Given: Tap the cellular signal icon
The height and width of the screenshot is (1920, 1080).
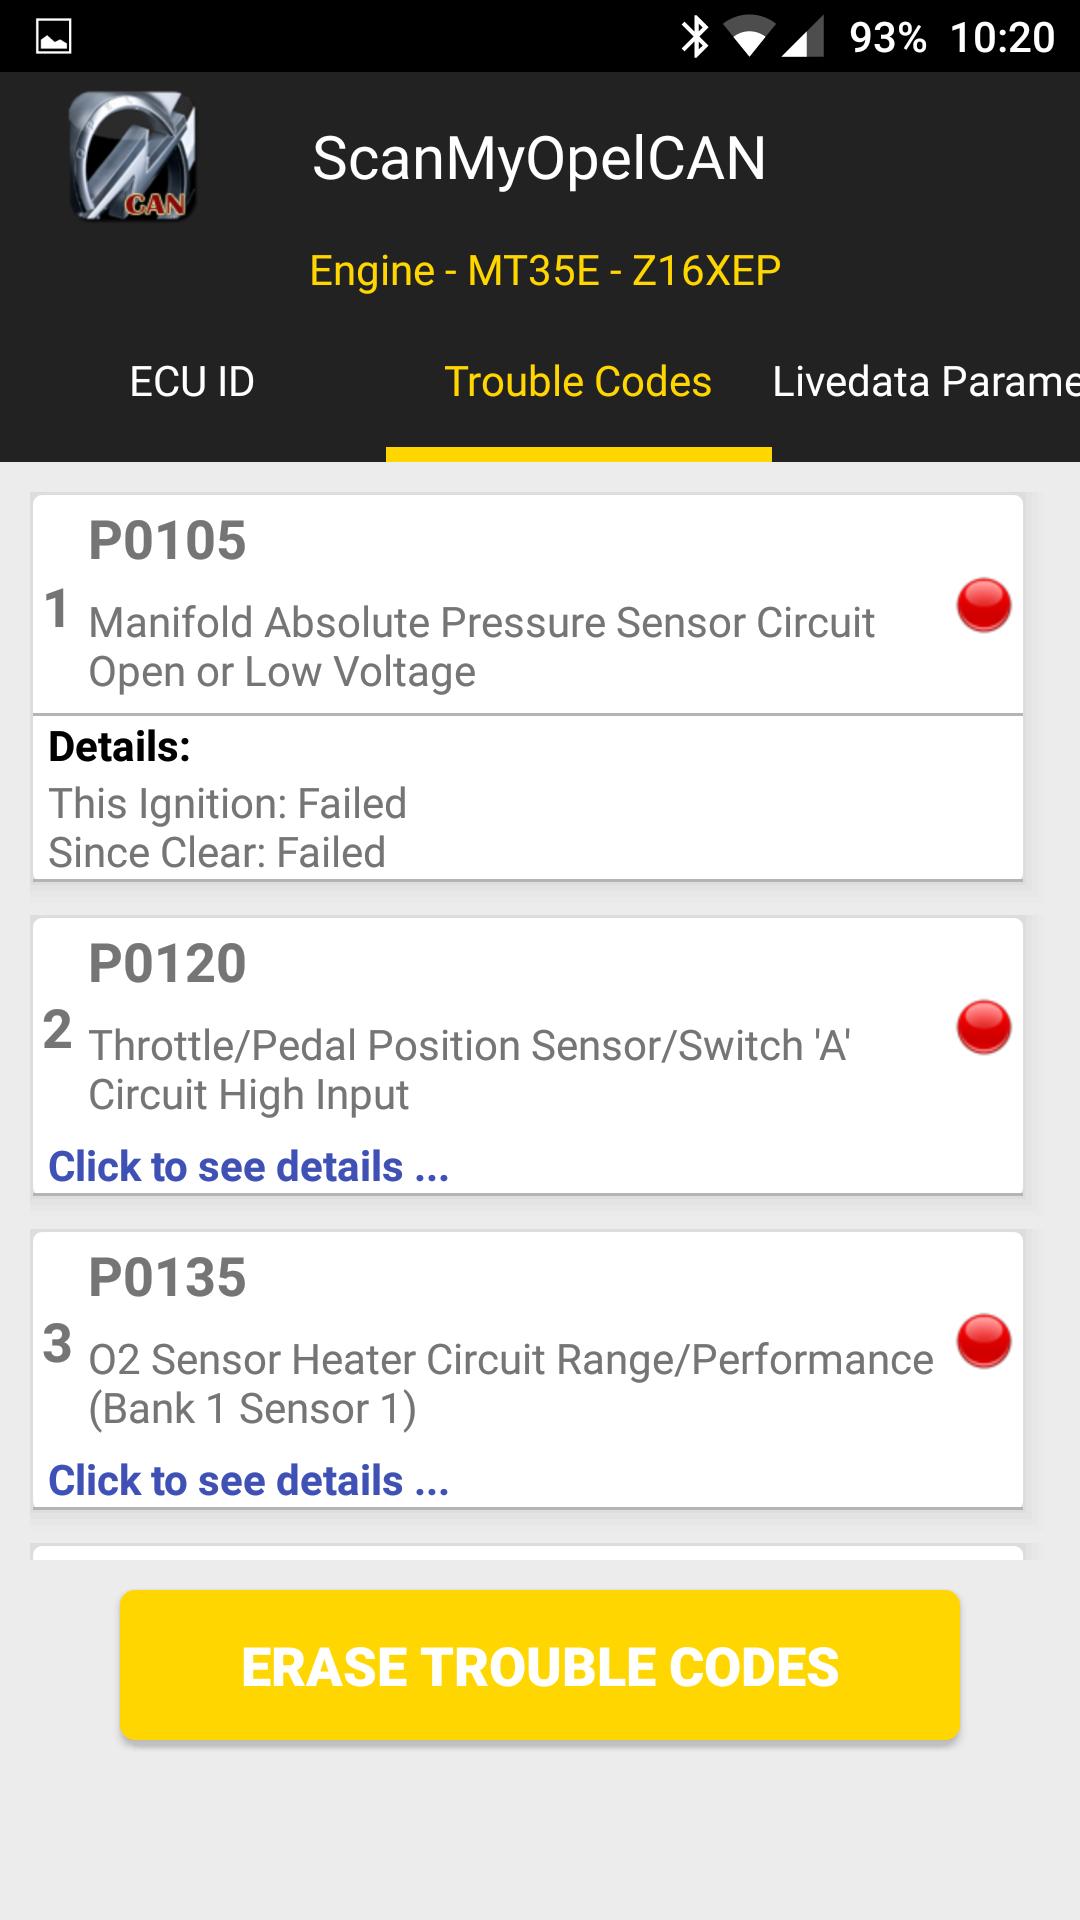Looking at the screenshot, I should [x=802, y=38].
